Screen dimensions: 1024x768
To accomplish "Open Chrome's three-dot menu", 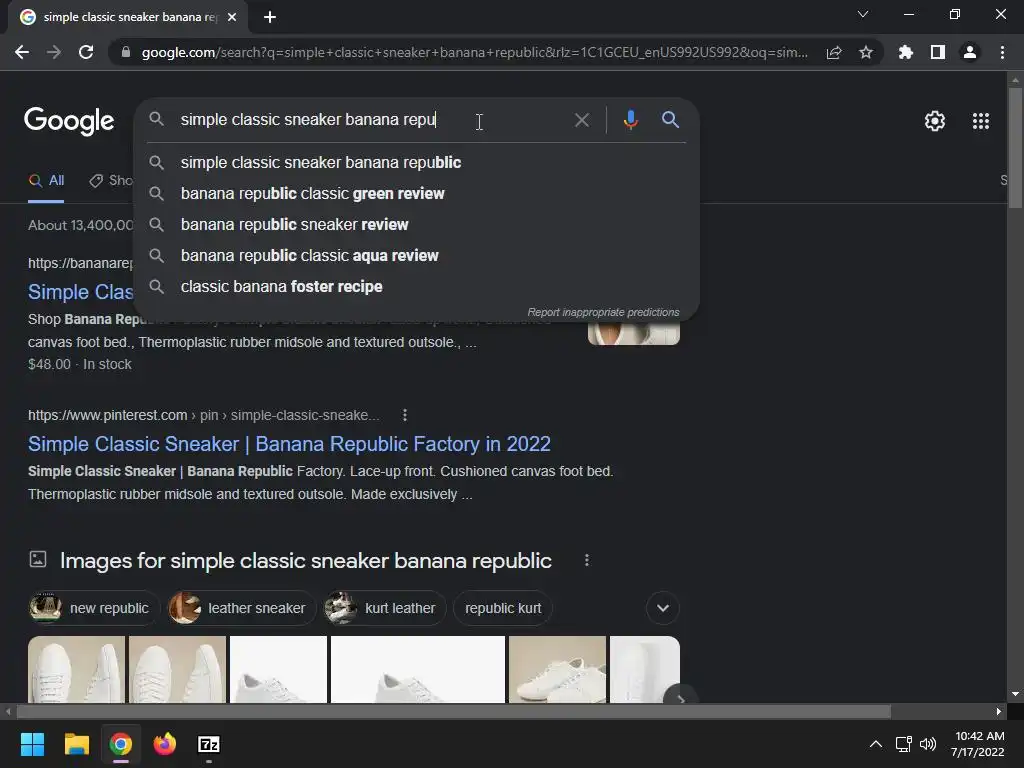I will coord(1002,52).
